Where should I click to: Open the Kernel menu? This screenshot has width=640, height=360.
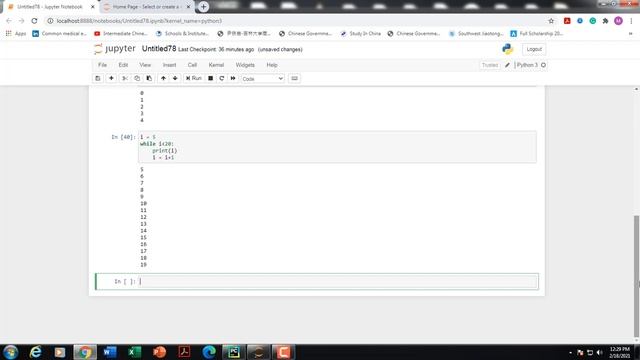216,65
